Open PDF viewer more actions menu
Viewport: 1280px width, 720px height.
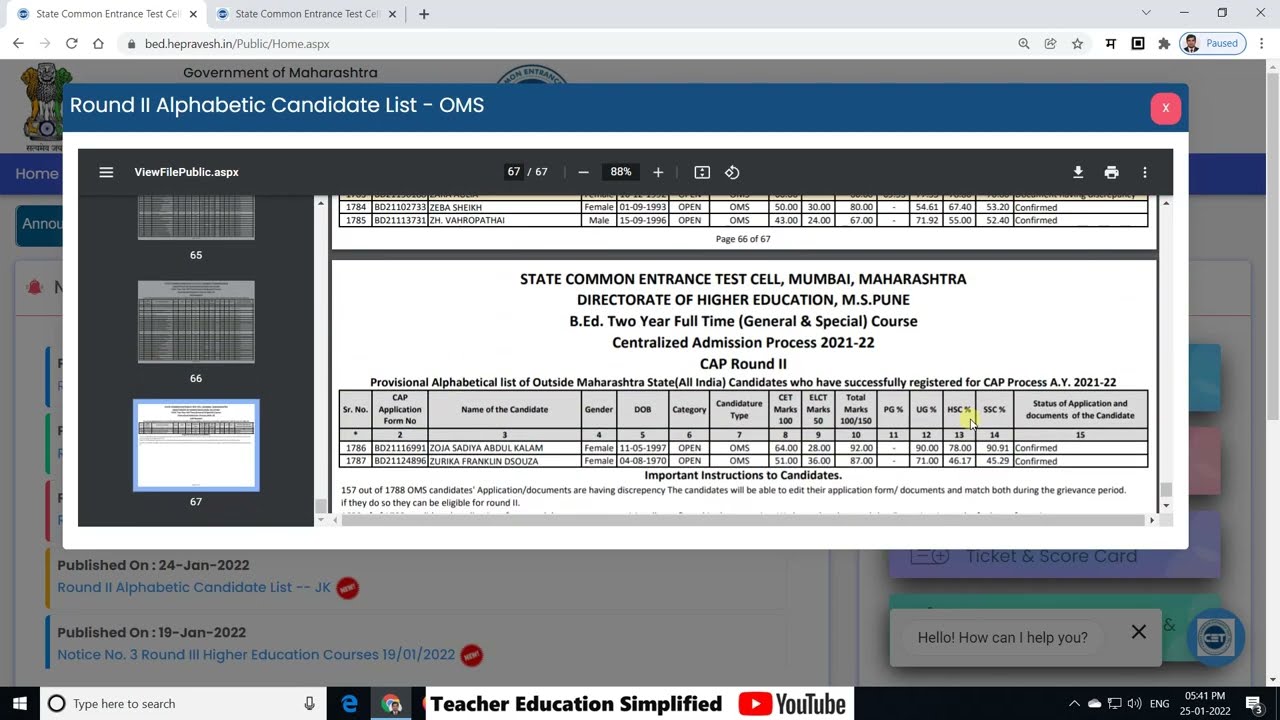(x=1145, y=172)
